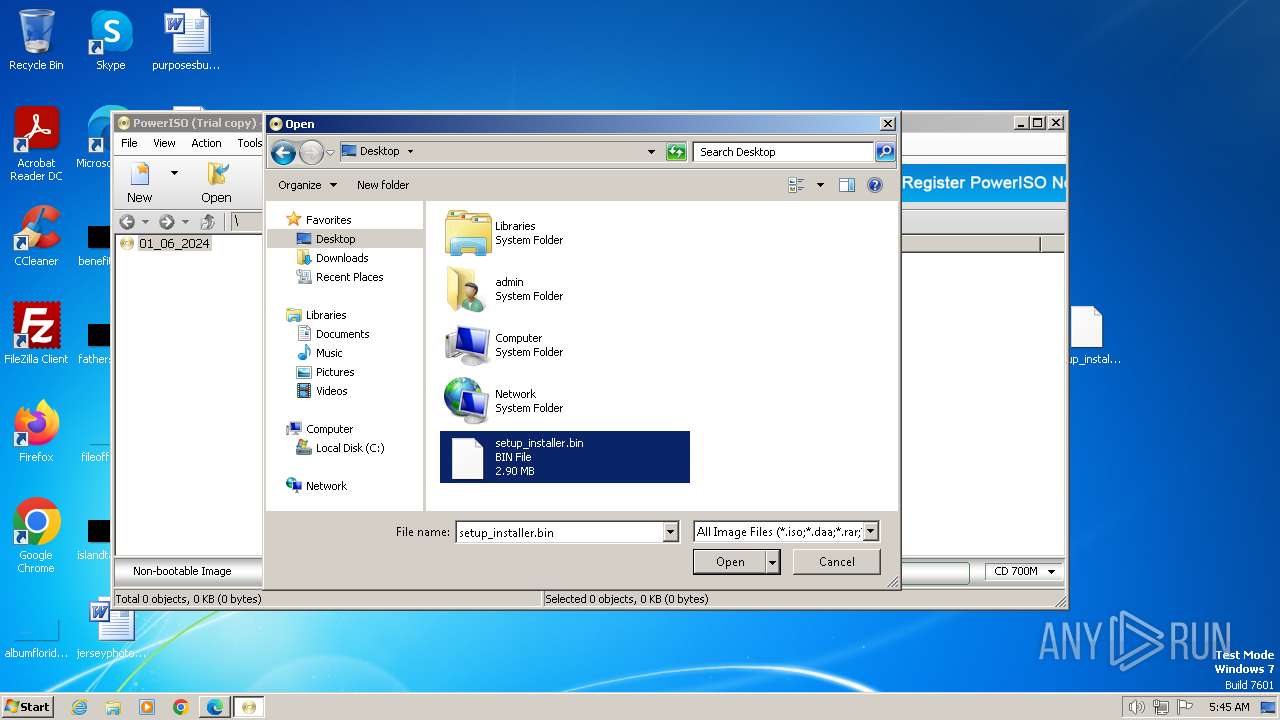Select Documents library in navigation pane

342,334
